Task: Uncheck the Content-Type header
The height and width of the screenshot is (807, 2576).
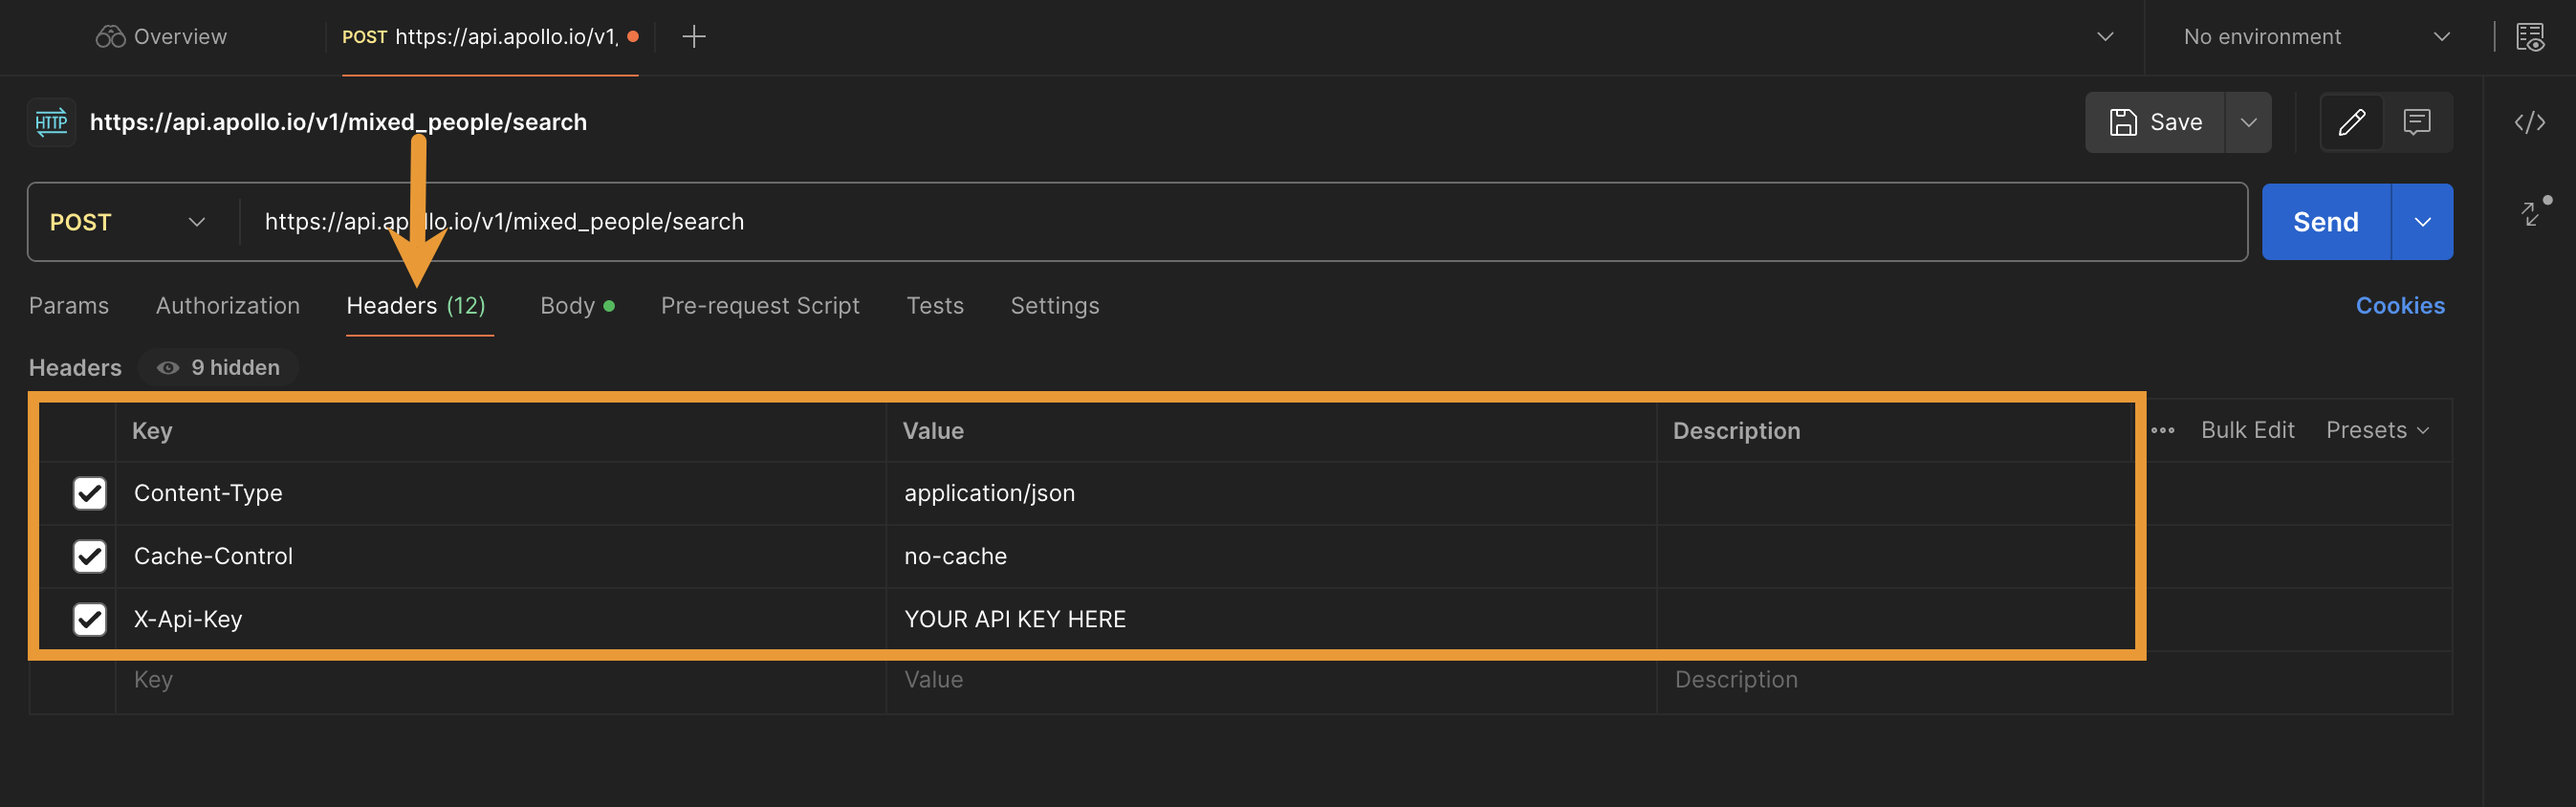Action: pos(89,493)
